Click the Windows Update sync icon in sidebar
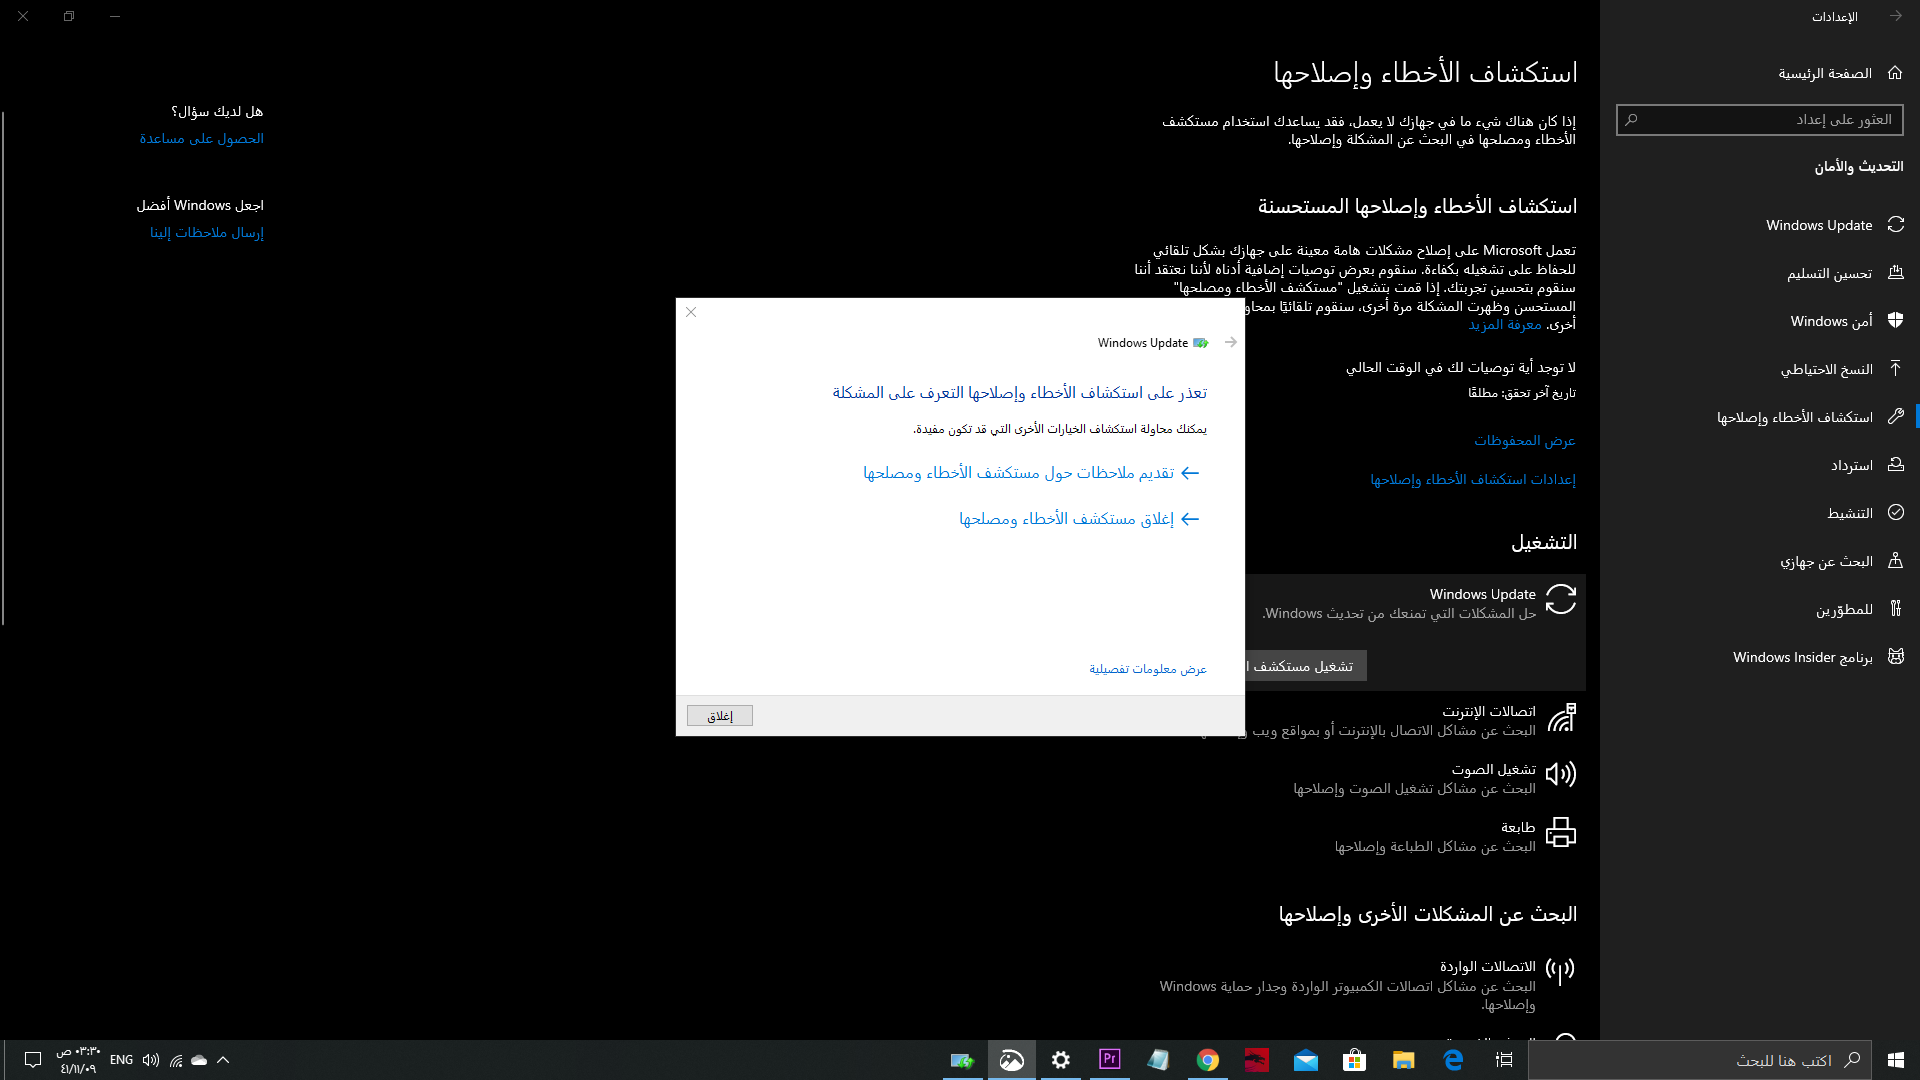 pos(1895,225)
